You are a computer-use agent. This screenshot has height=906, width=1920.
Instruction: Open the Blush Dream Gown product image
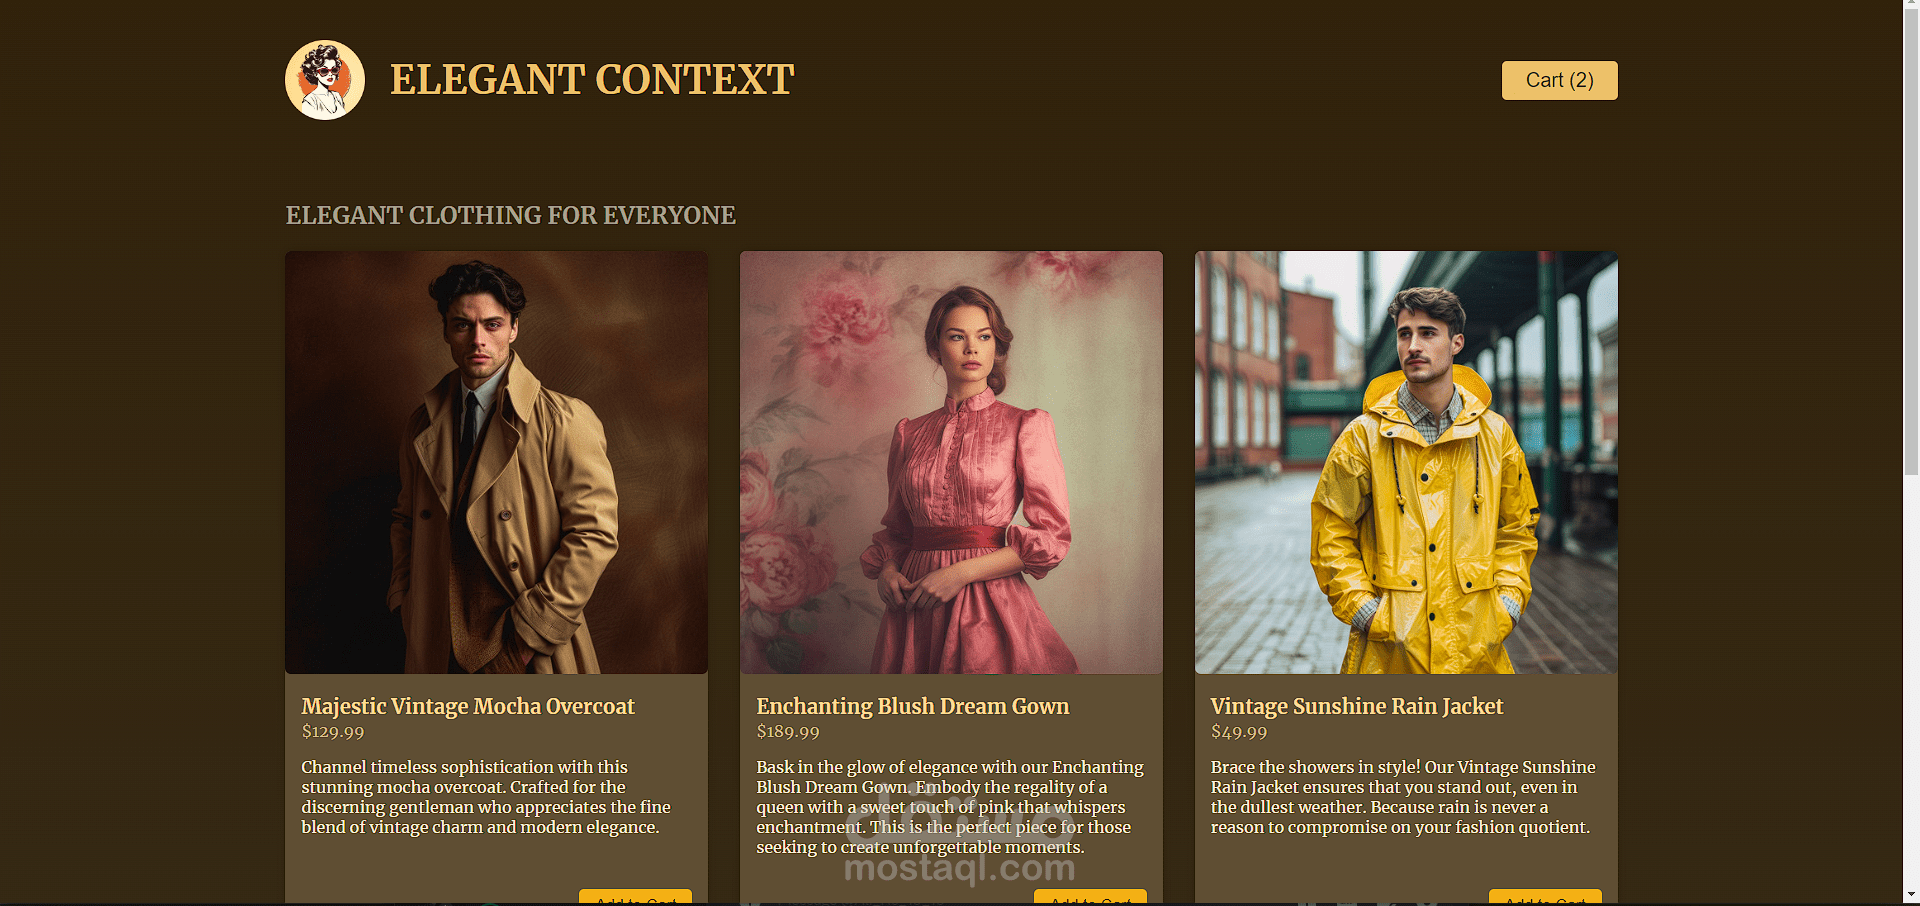coord(951,462)
